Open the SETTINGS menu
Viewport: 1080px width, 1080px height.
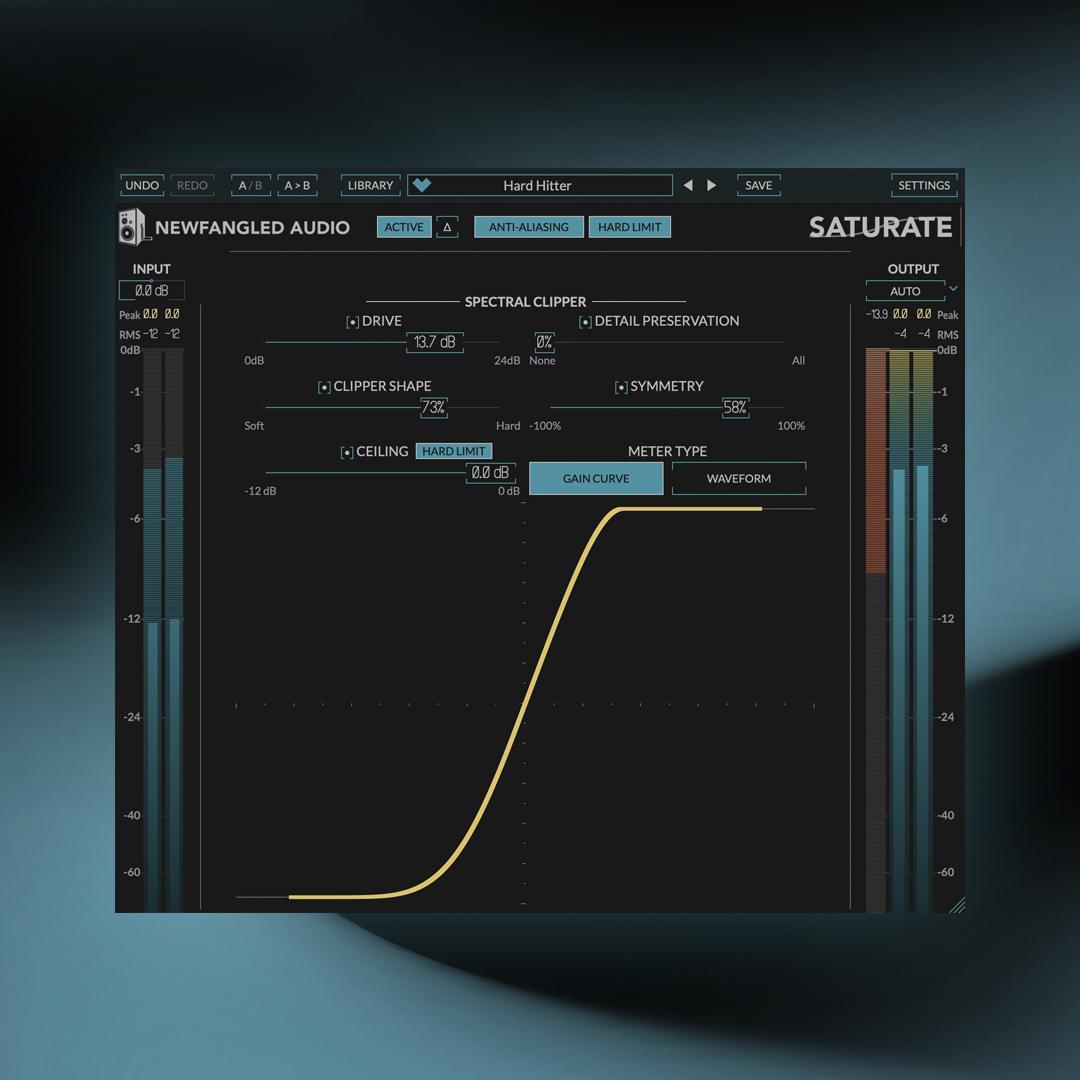click(924, 185)
